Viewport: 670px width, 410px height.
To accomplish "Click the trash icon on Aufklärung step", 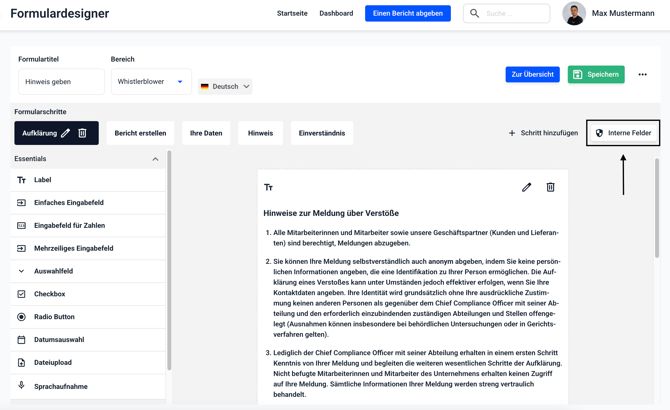I will 83,133.
